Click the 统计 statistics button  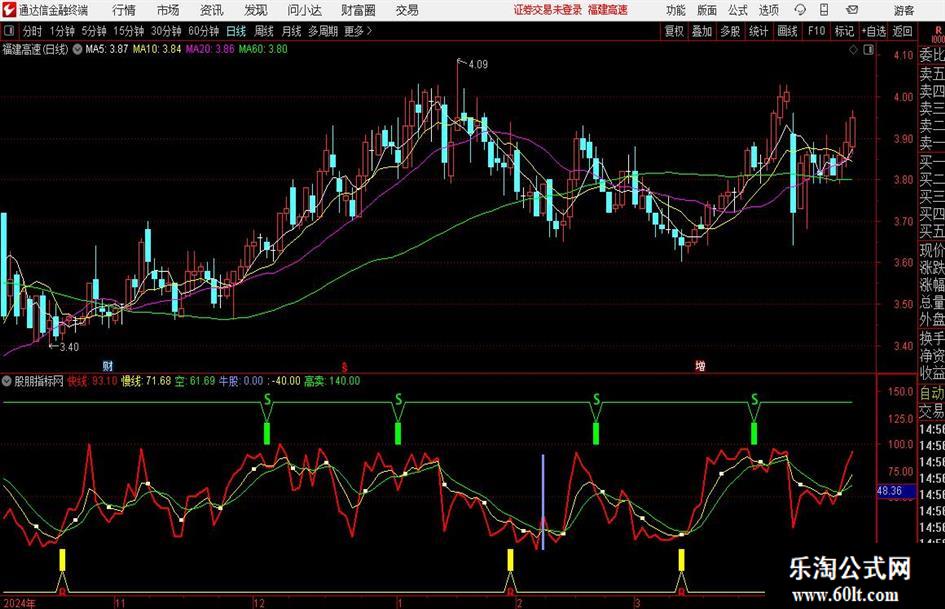[758, 31]
